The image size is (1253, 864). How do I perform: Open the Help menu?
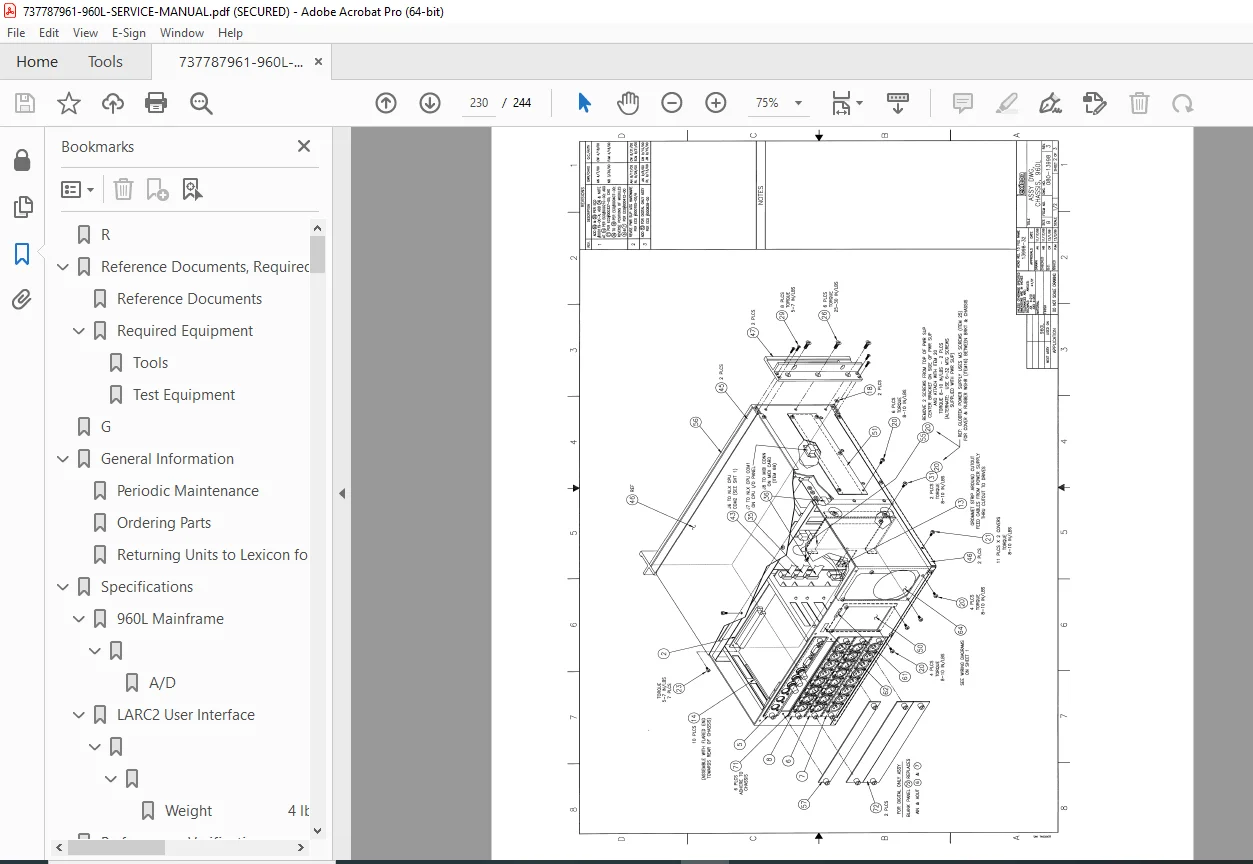pyautogui.click(x=231, y=33)
